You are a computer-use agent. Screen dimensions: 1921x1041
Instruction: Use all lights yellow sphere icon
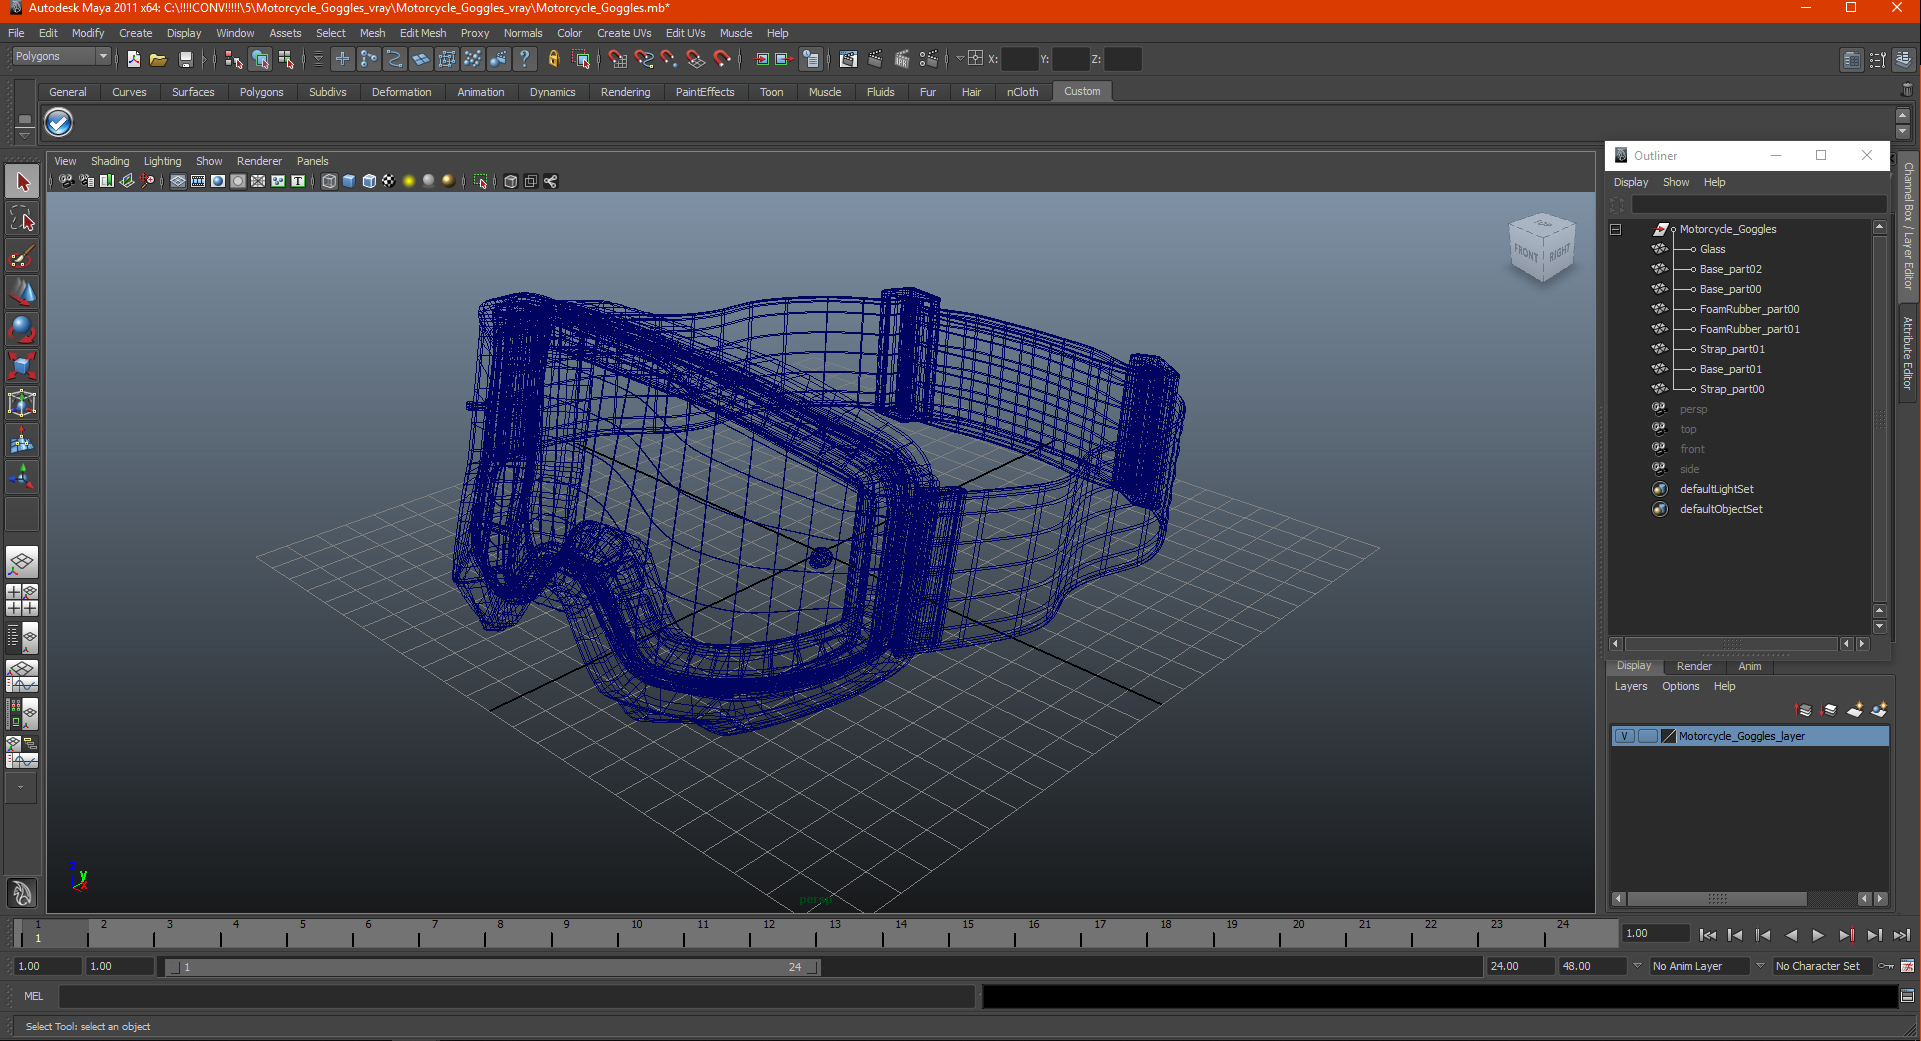[x=409, y=181]
